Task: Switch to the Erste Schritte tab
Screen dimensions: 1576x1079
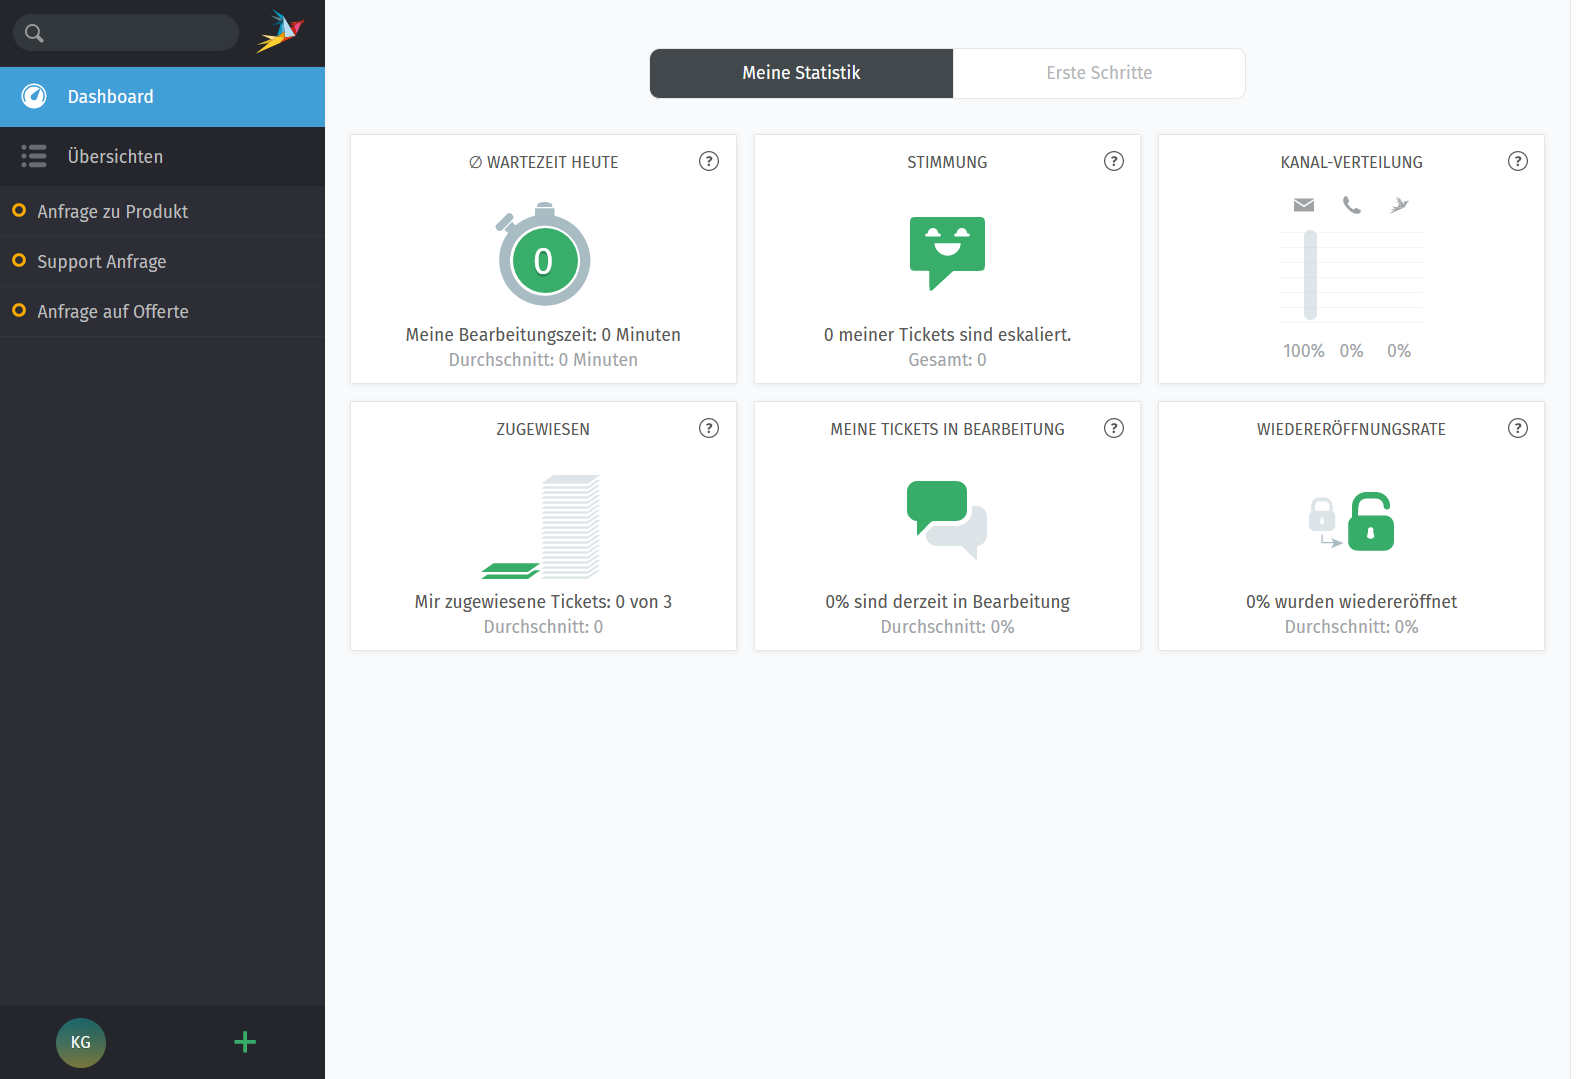Action: coord(1098,73)
